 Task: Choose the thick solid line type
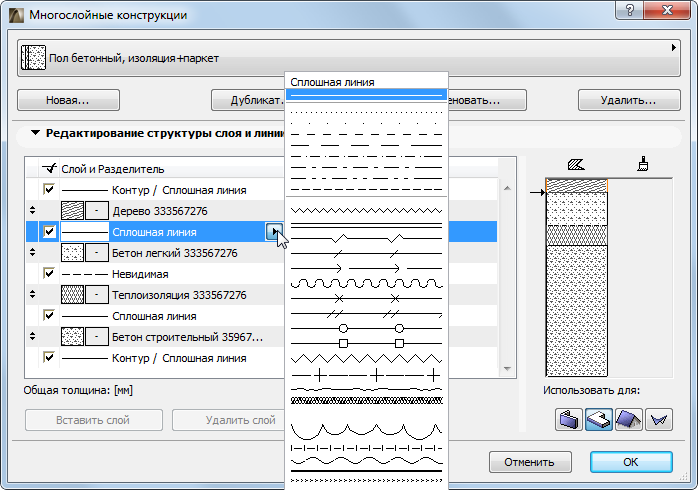366,470
